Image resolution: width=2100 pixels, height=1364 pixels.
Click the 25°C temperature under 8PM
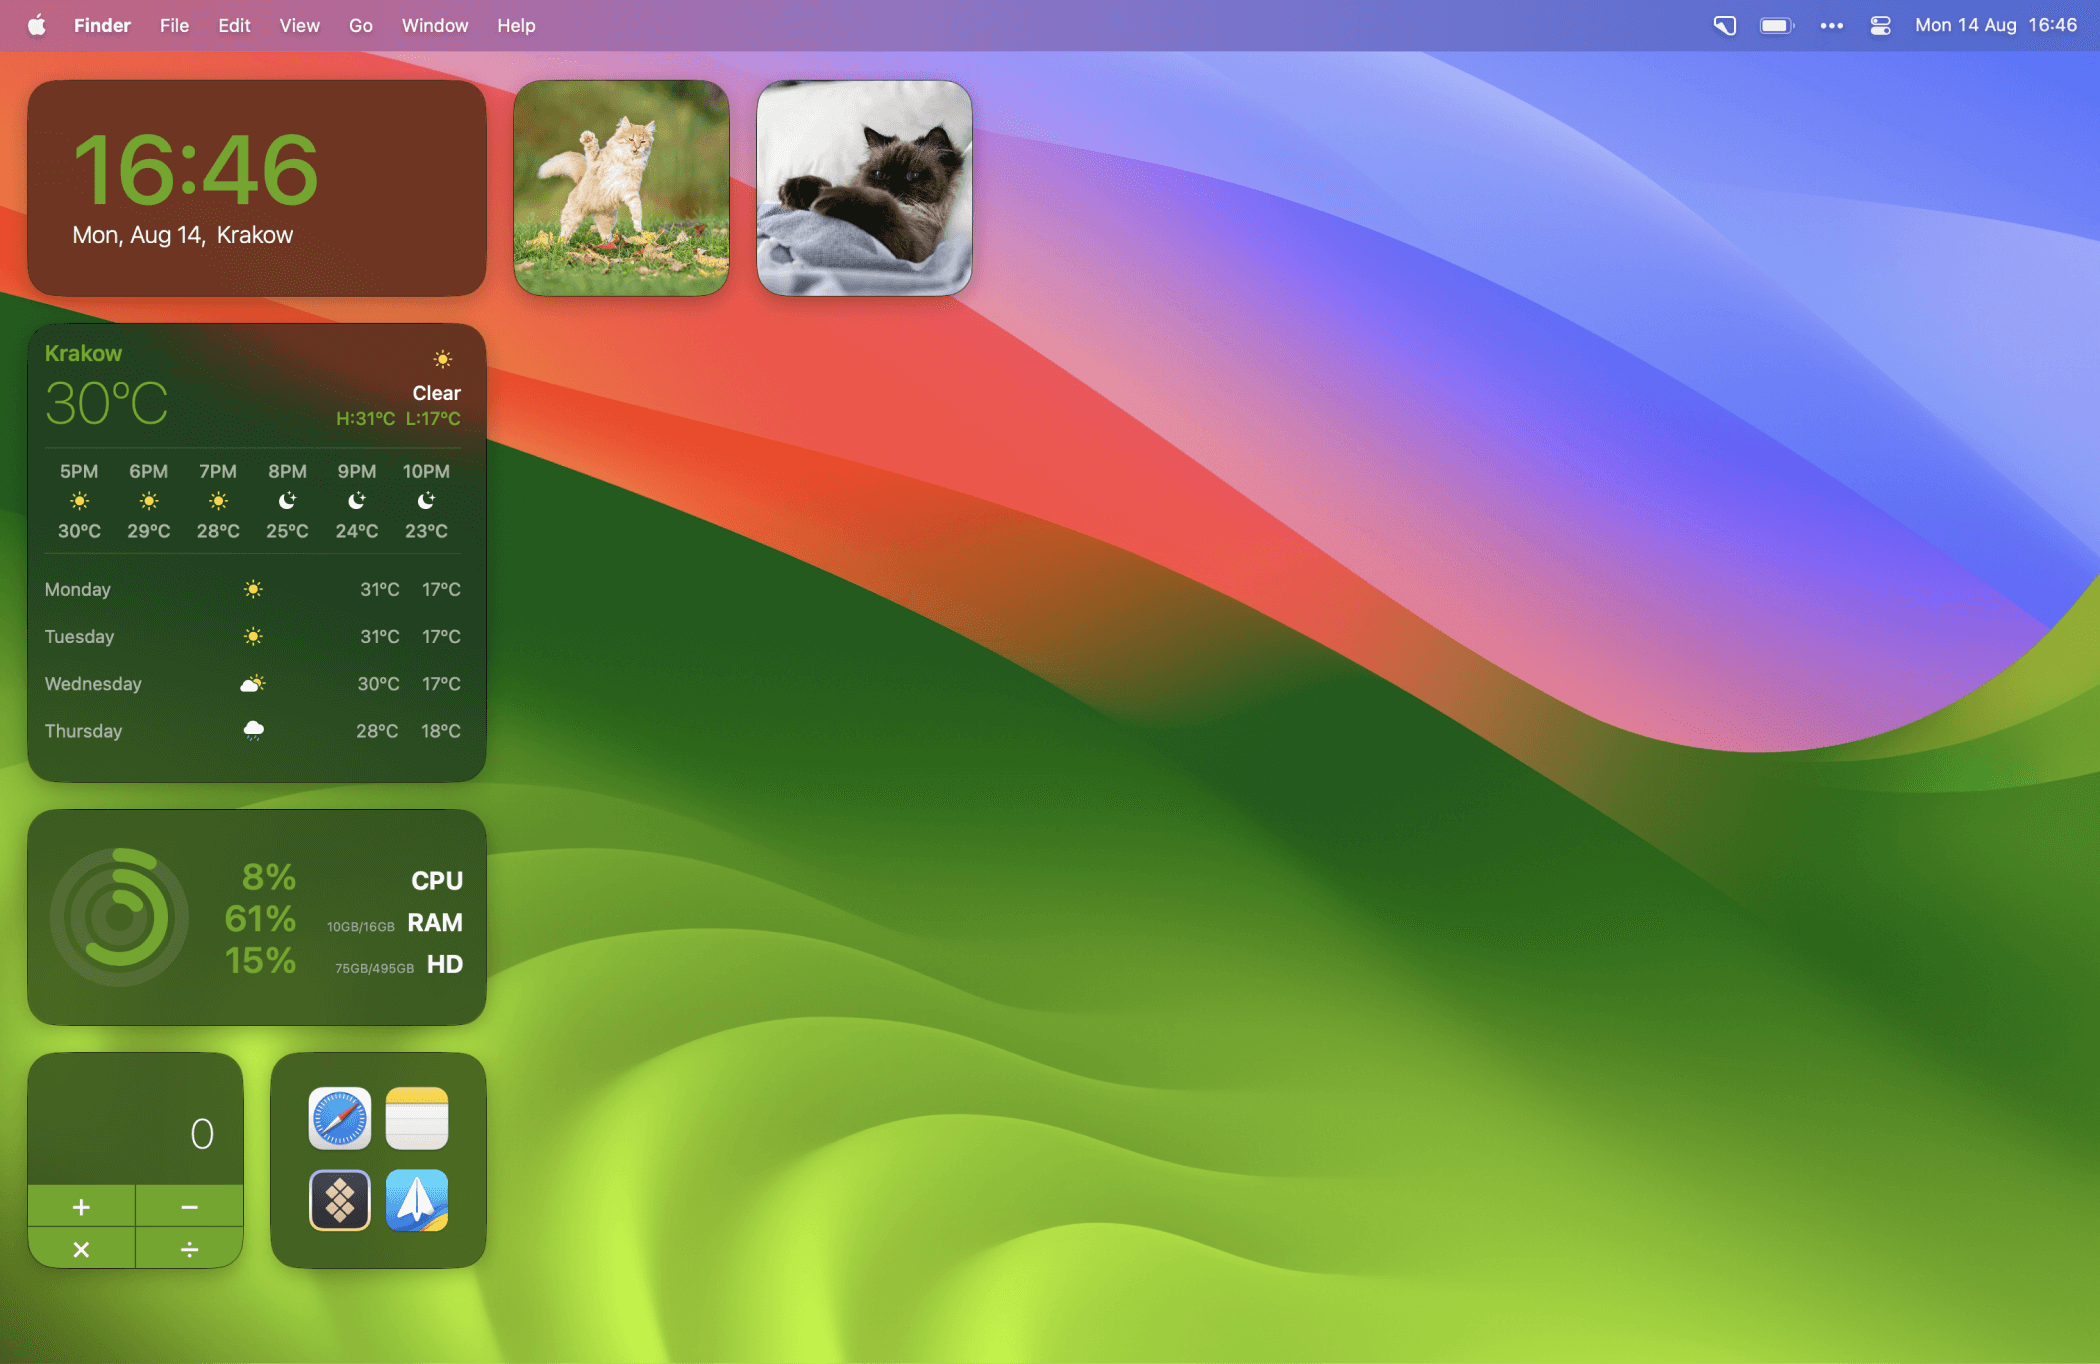[287, 531]
